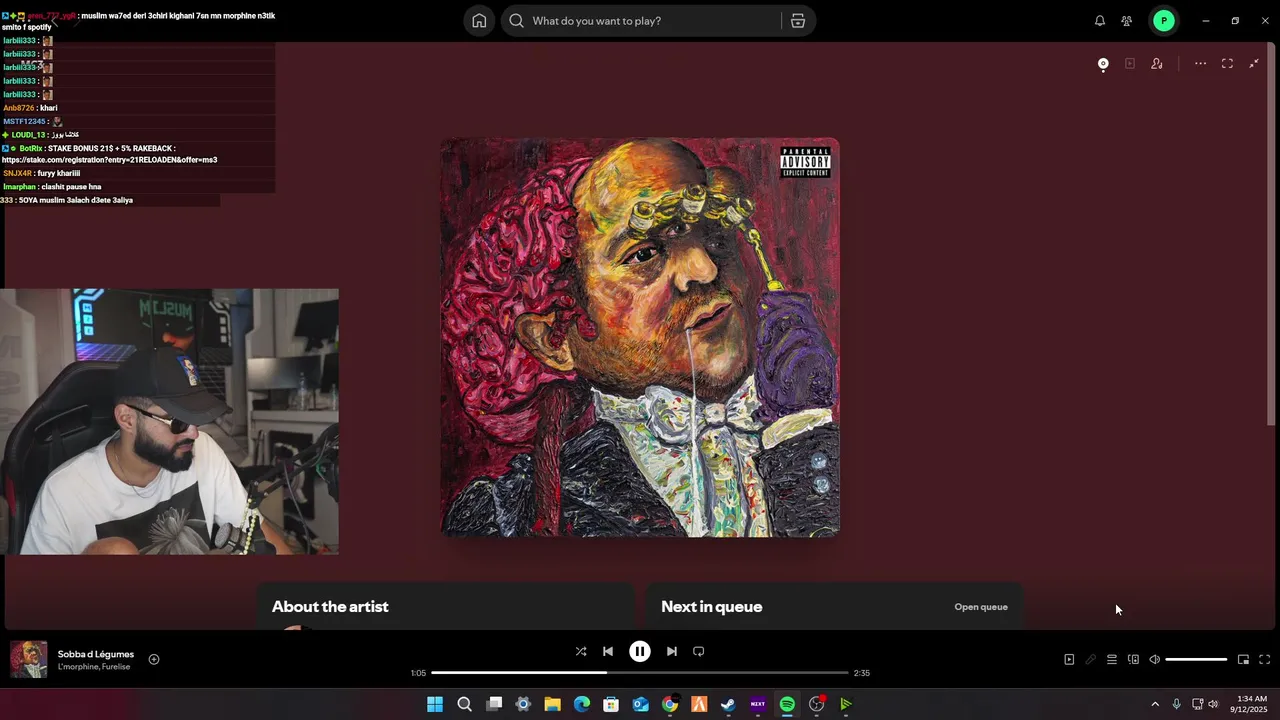The height and width of the screenshot is (720, 1280).
Task: Open the Queue icon in the player bar
Action: (1112, 660)
